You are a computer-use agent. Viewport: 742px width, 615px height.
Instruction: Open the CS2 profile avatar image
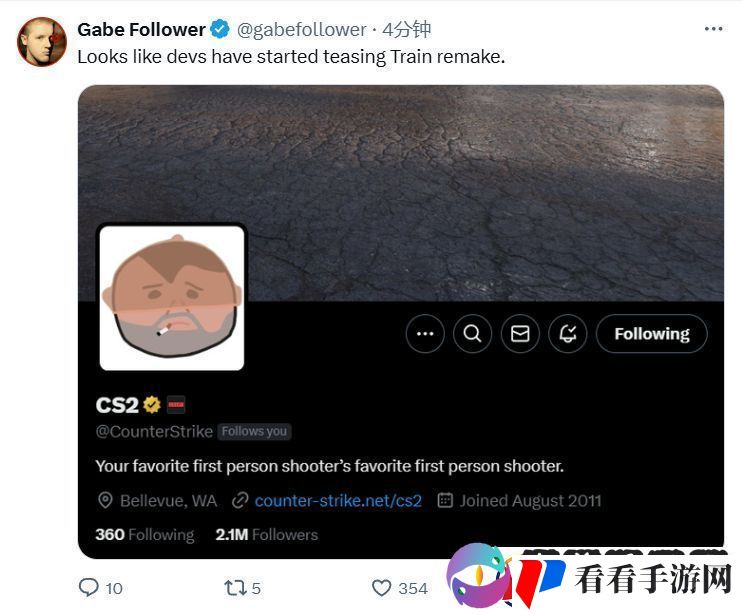point(172,298)
